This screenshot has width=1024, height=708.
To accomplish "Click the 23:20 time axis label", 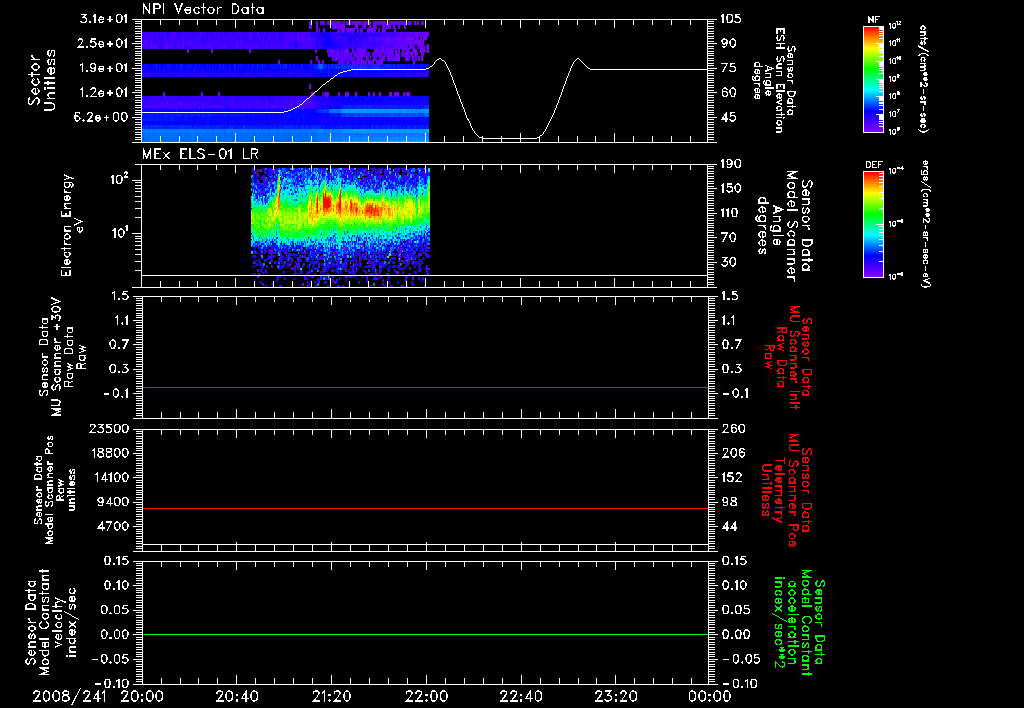I will pyautogui.click(x=616, y=697).
